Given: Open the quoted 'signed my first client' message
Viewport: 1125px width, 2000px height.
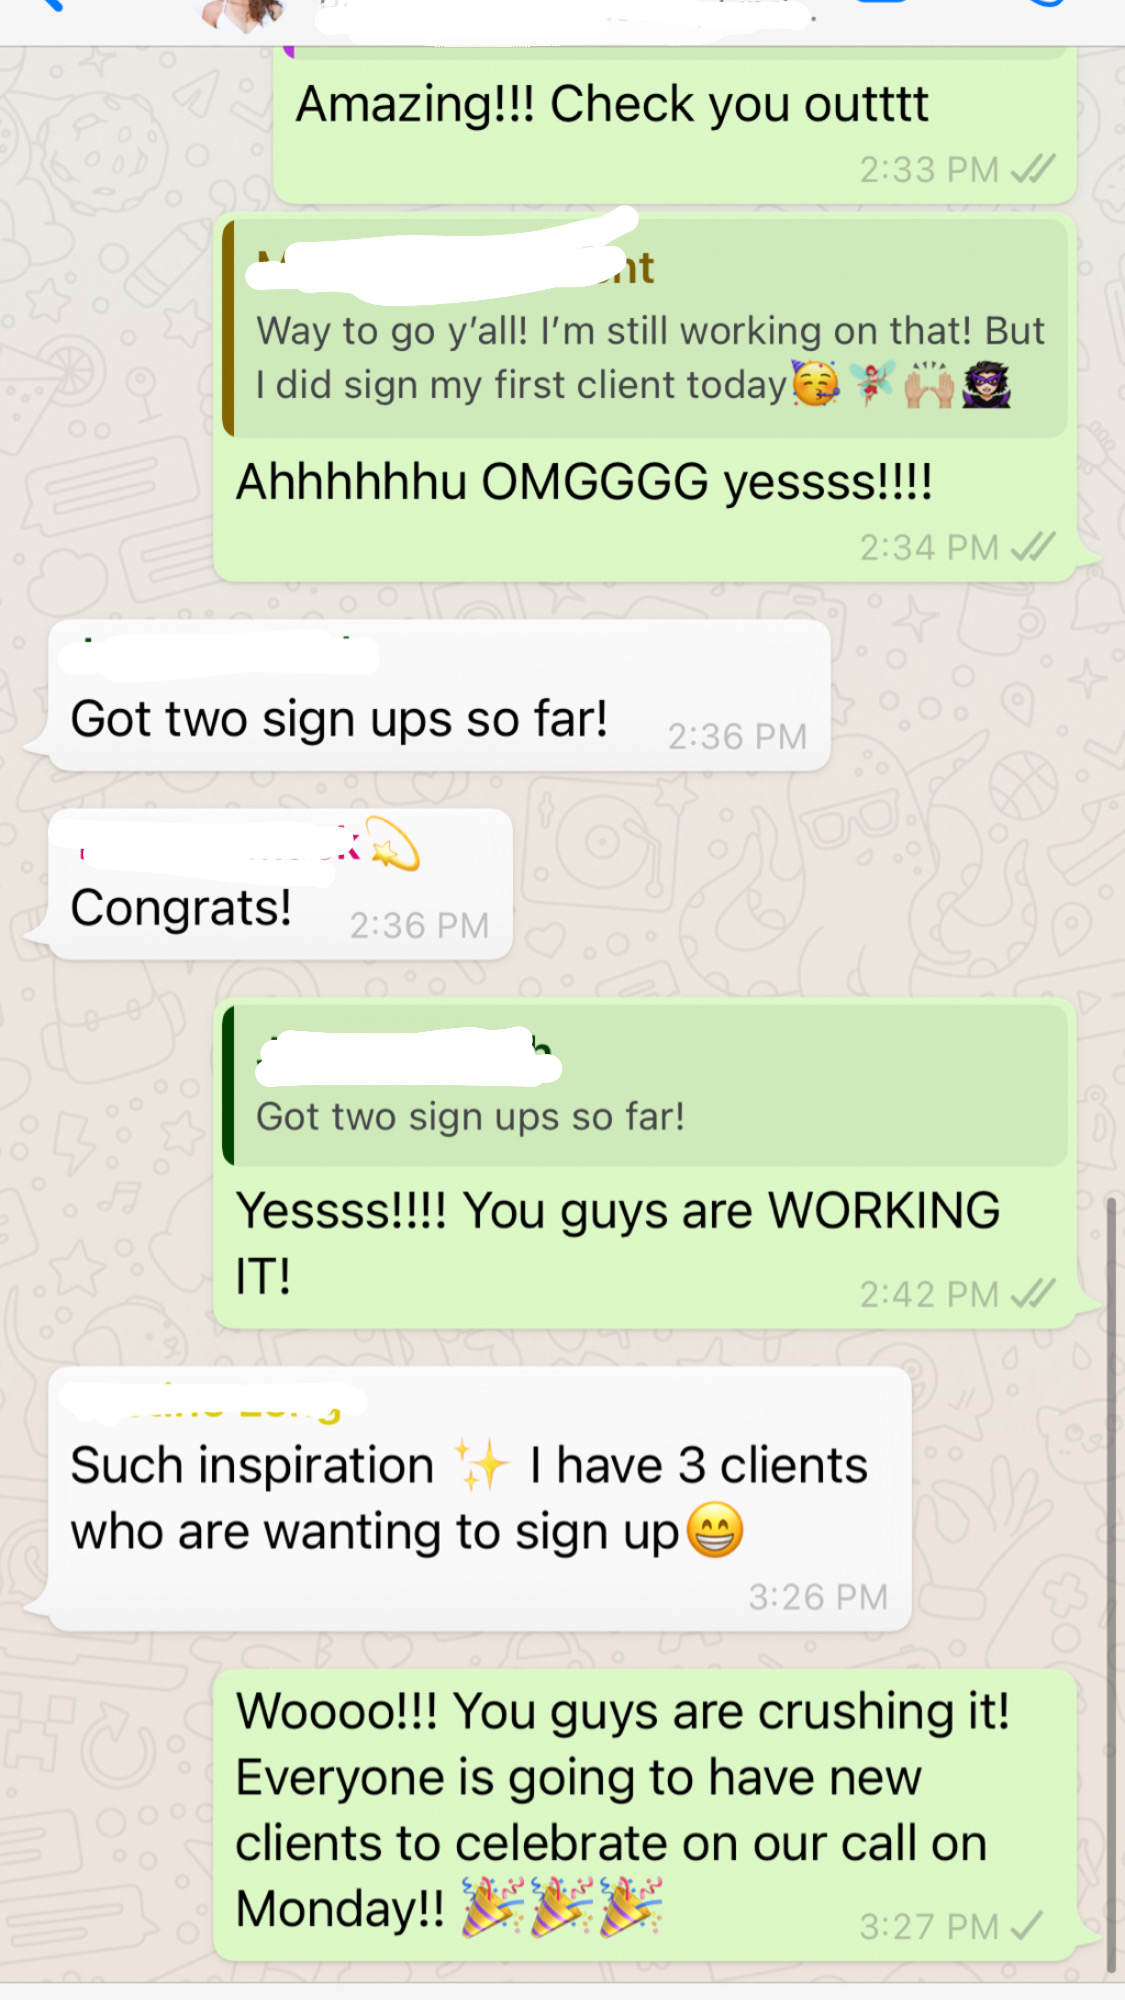Looking at the screenshot, I should click(x=646, y=328).
